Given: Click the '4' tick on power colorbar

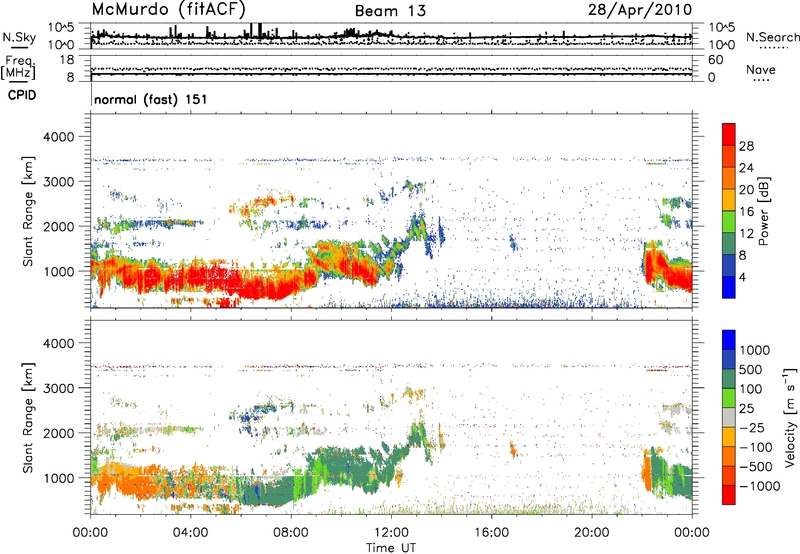Looking at the screenshot, I should click(742, 277).
